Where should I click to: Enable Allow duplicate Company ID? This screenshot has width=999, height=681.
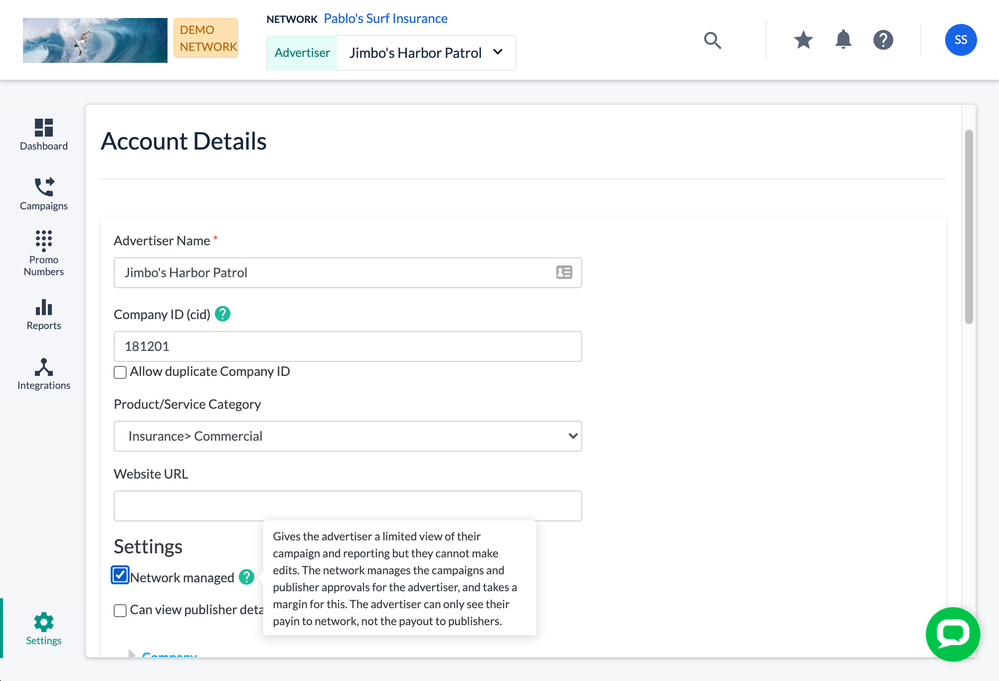tap(120, 372)
